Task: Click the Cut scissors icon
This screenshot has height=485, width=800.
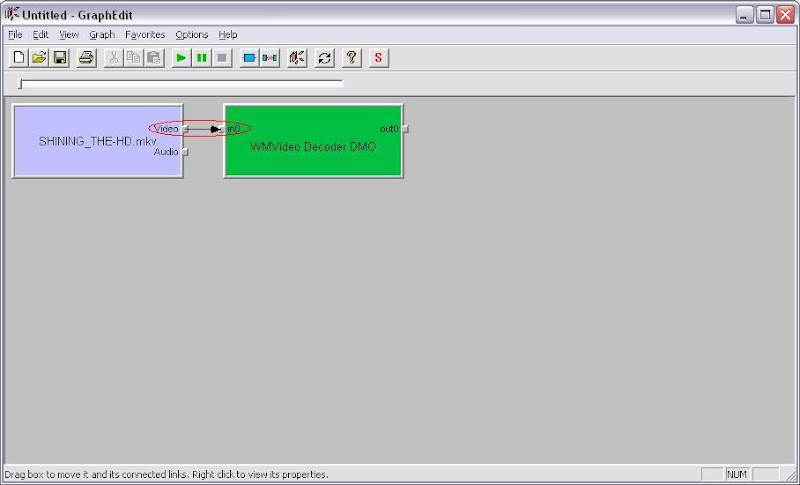Action: pyautogui.click(x=113, y=58)
